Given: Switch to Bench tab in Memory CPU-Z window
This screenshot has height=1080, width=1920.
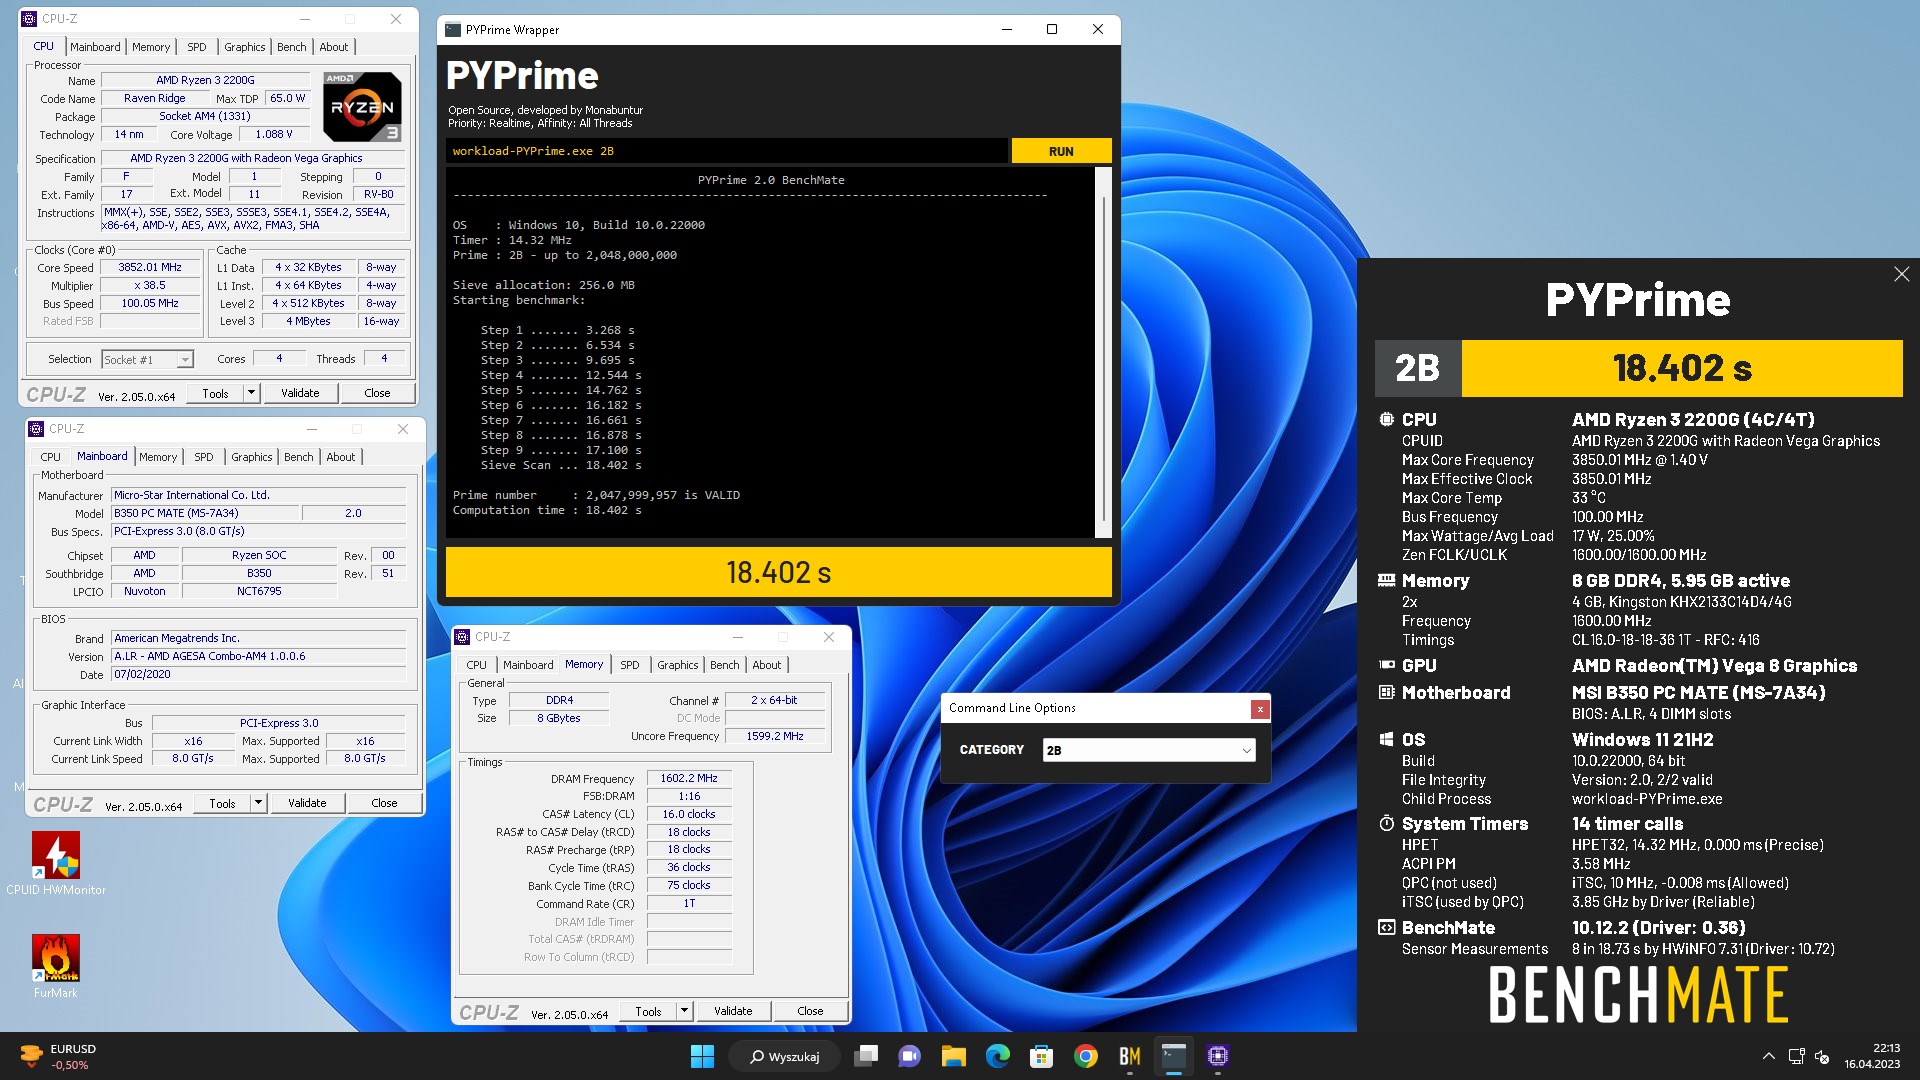Looking at the screenshot, I should pyautogui.click(x=725, y=665).
